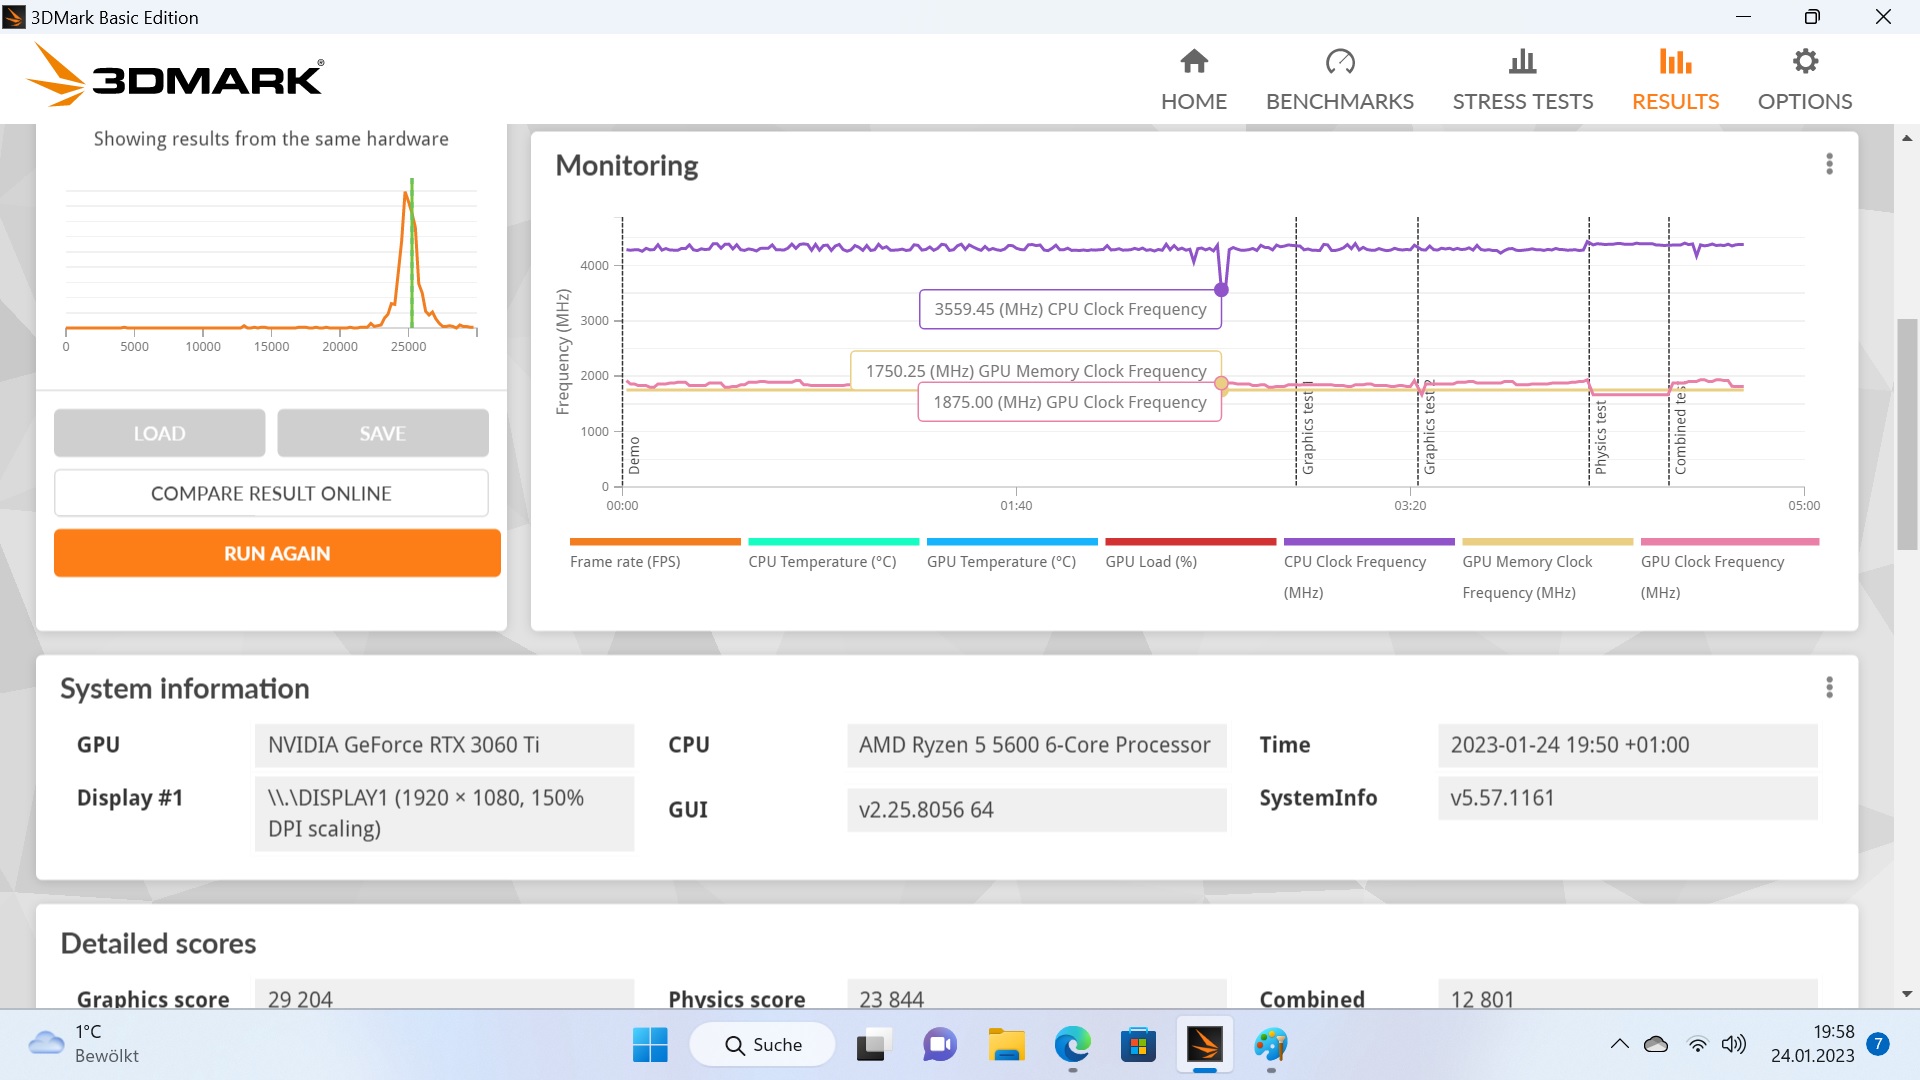Open Paint app from taskbar
Image resolution: width=1920 pixels, height=1080 pixels.
click(x=1271, y=1045)
